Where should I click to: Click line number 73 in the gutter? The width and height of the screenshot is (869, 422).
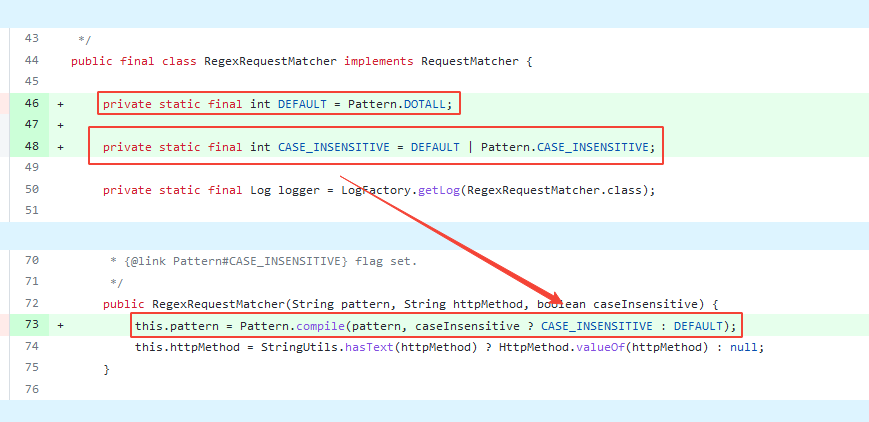point(31,325)
